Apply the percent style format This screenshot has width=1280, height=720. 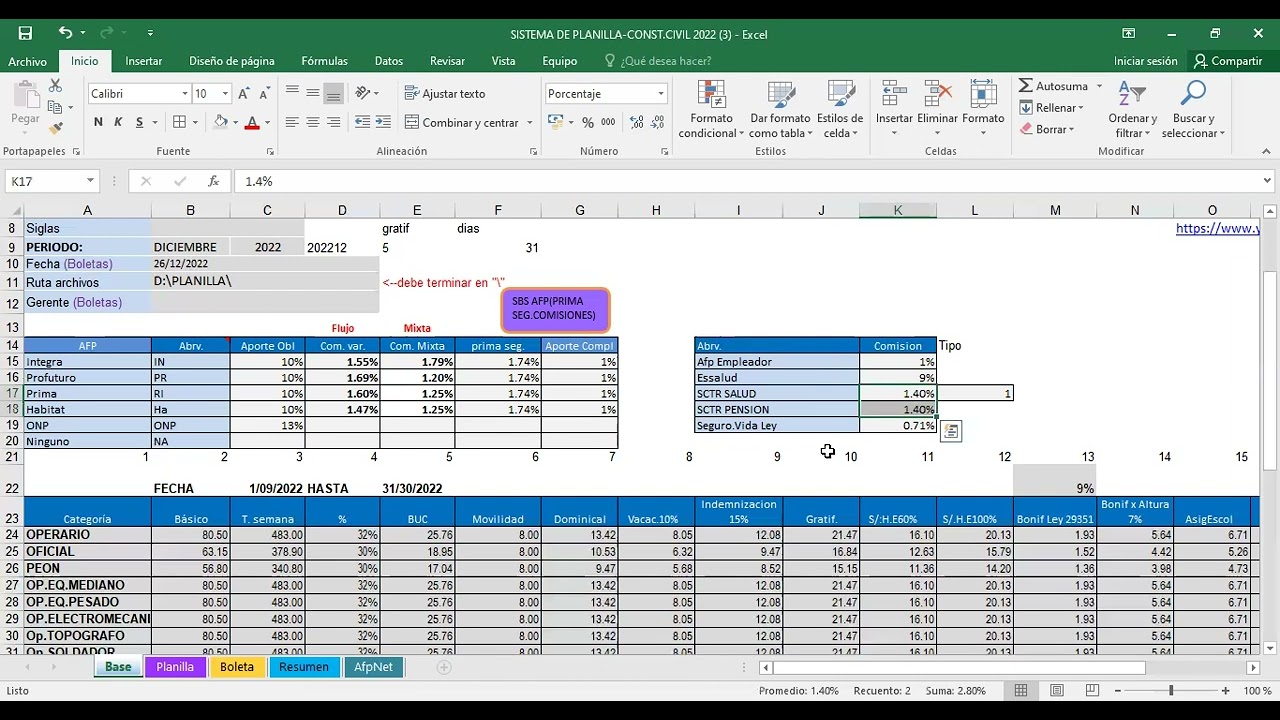click(587, 122)
